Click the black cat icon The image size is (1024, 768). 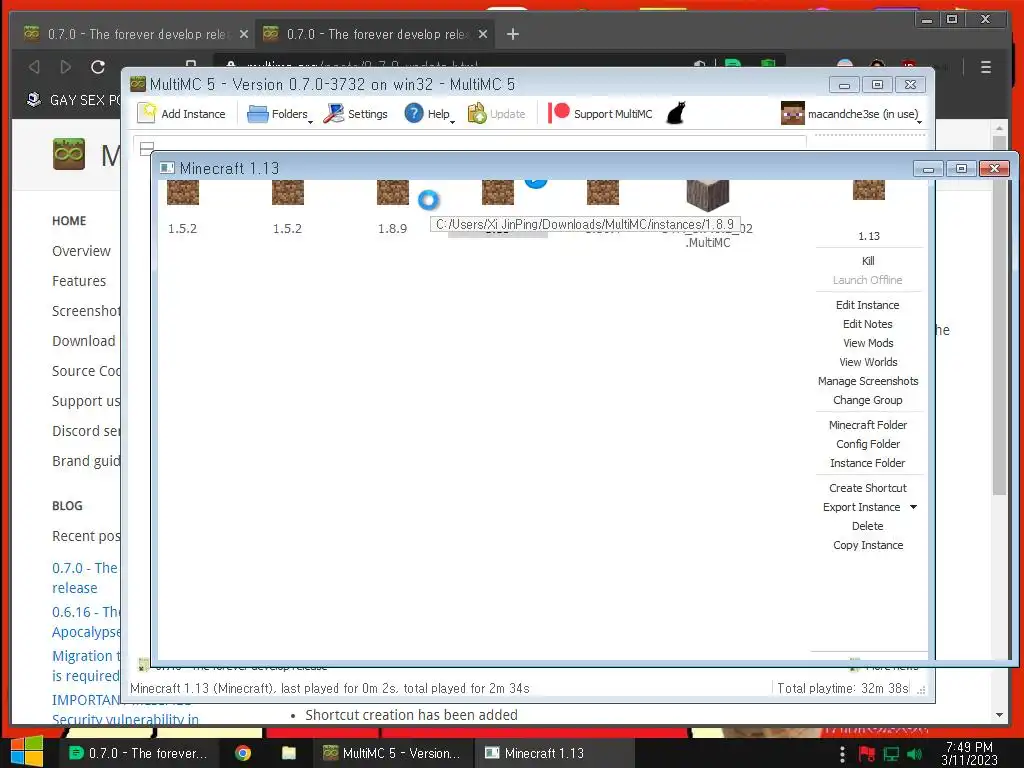click(676, 114)
